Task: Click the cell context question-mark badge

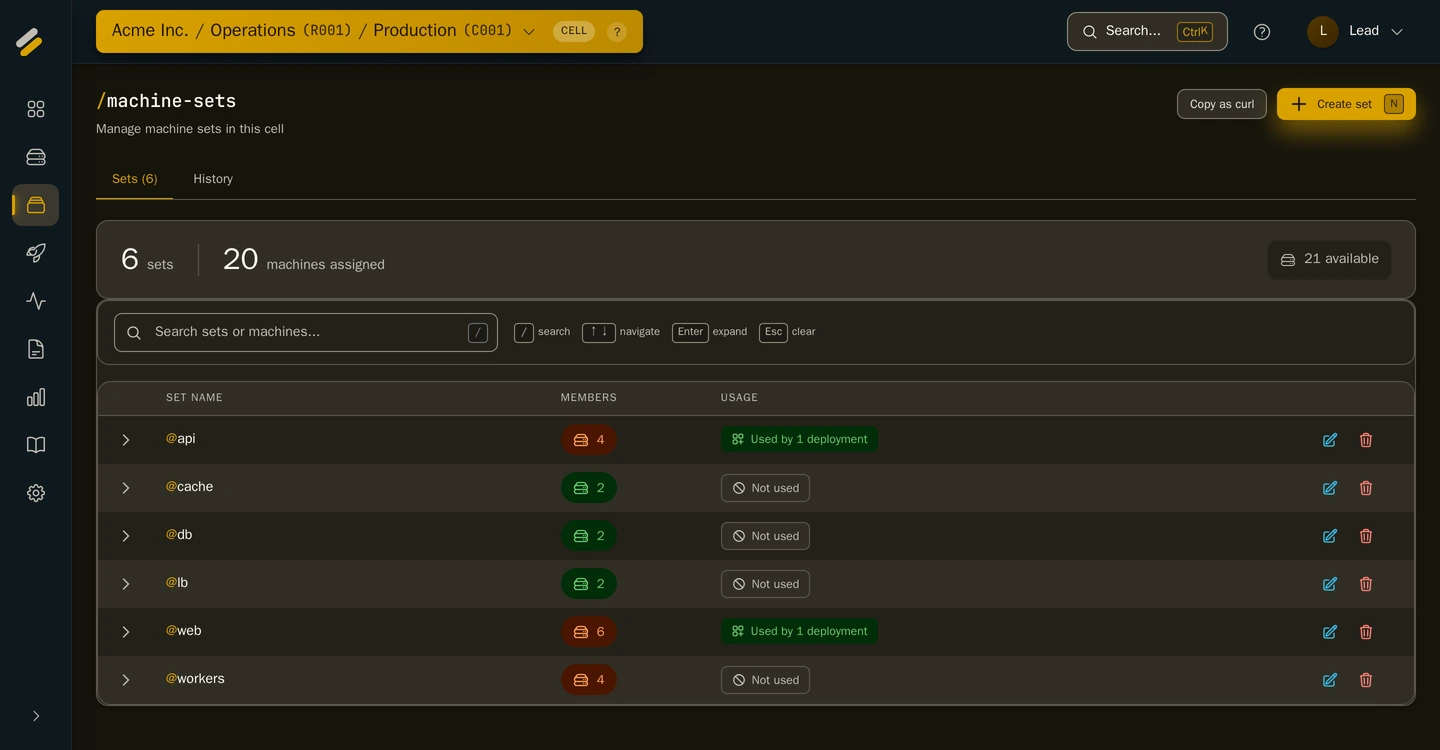Action: click(617, 31)
